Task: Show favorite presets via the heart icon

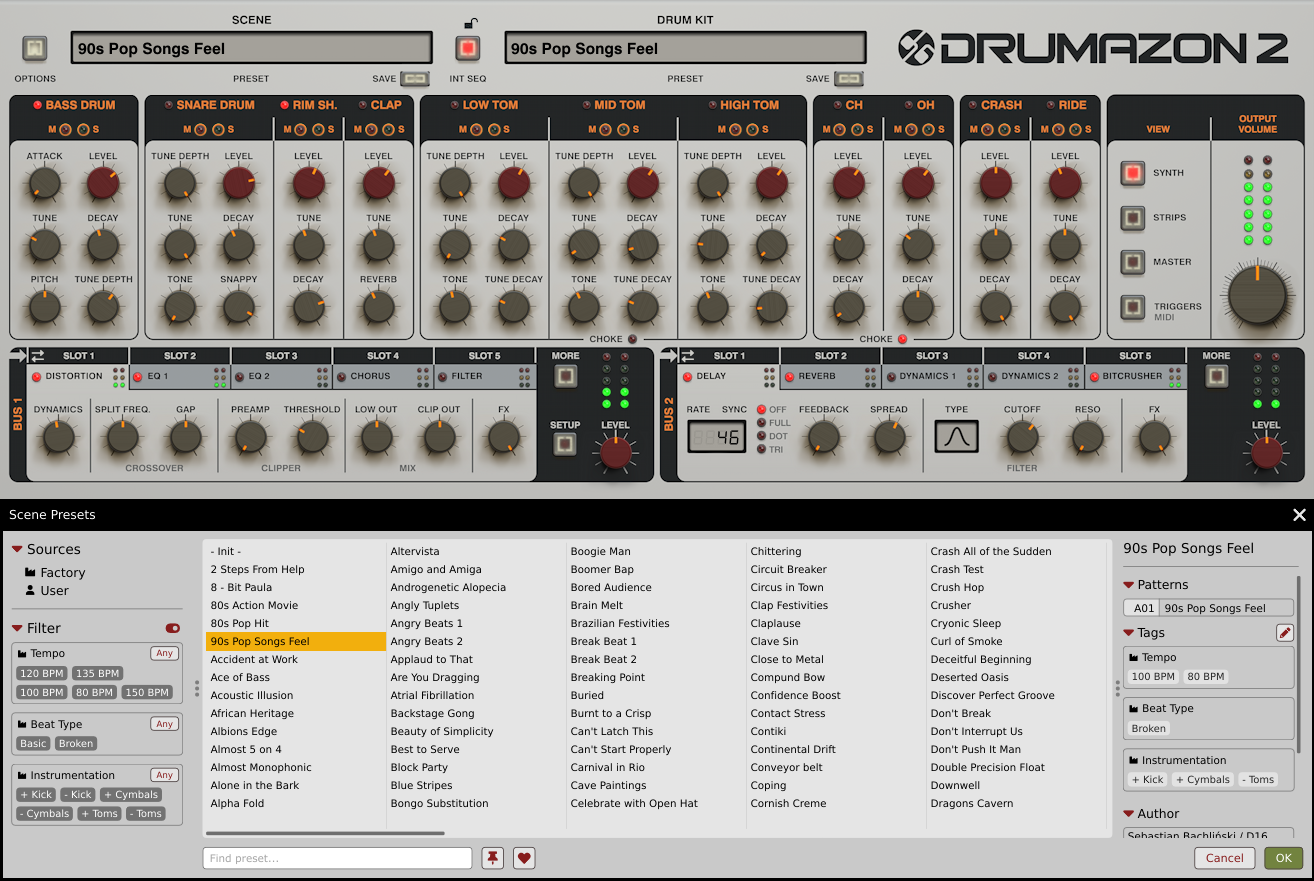Action: [524, 857]
